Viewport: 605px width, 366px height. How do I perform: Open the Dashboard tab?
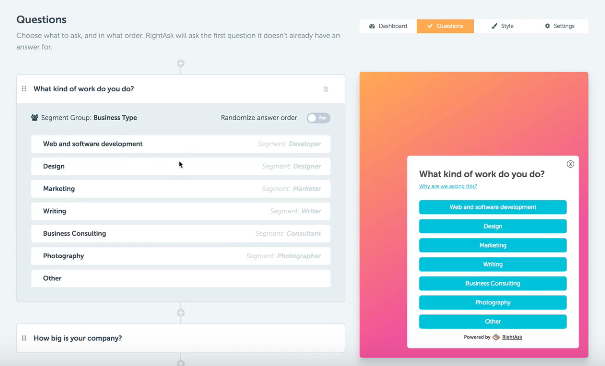[x=388, y=26]
